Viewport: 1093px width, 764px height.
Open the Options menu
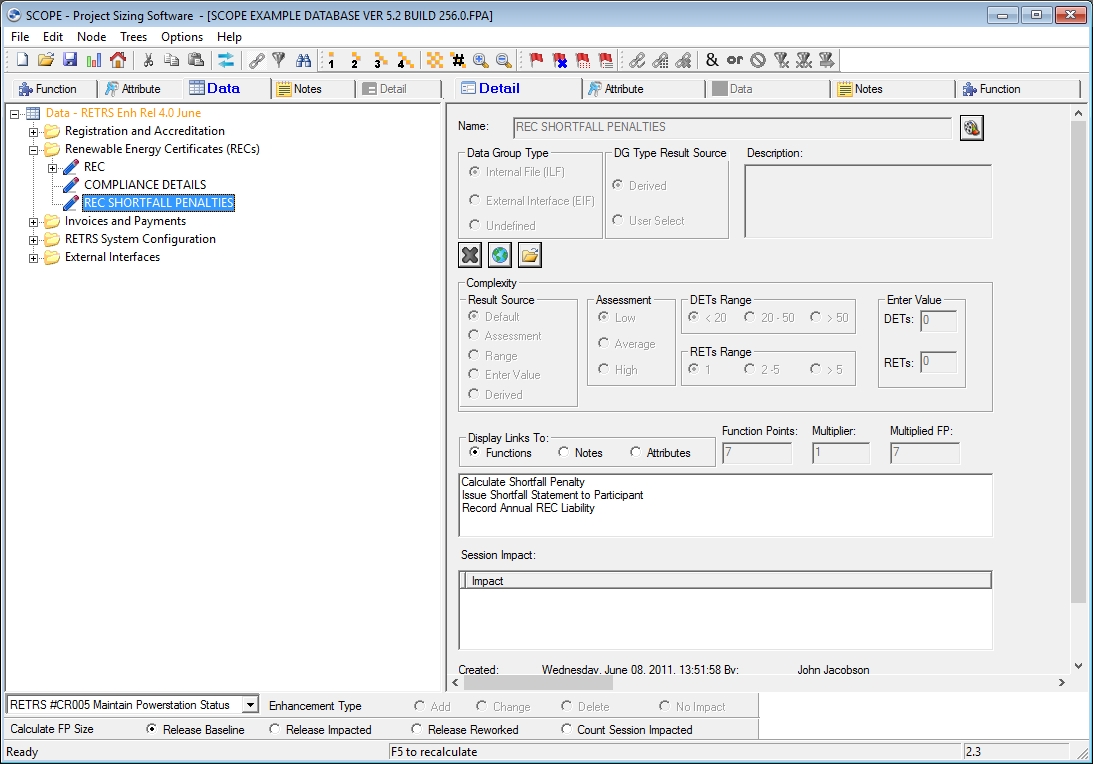coord(182,37)
